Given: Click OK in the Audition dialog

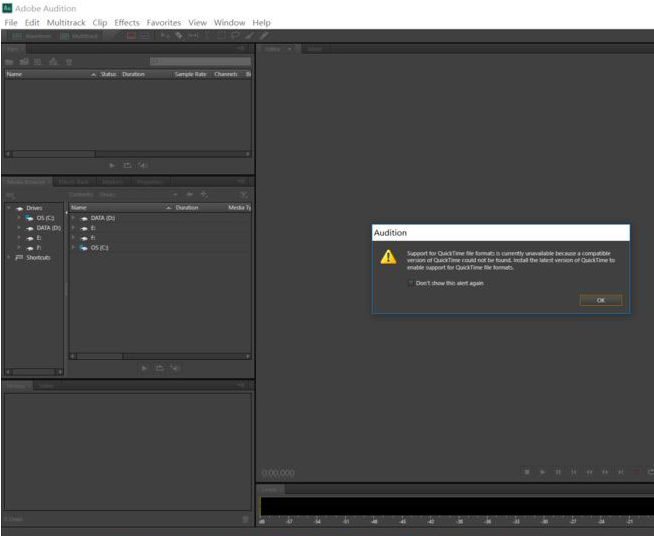Looking at the screenshot, I should (601, 300).
